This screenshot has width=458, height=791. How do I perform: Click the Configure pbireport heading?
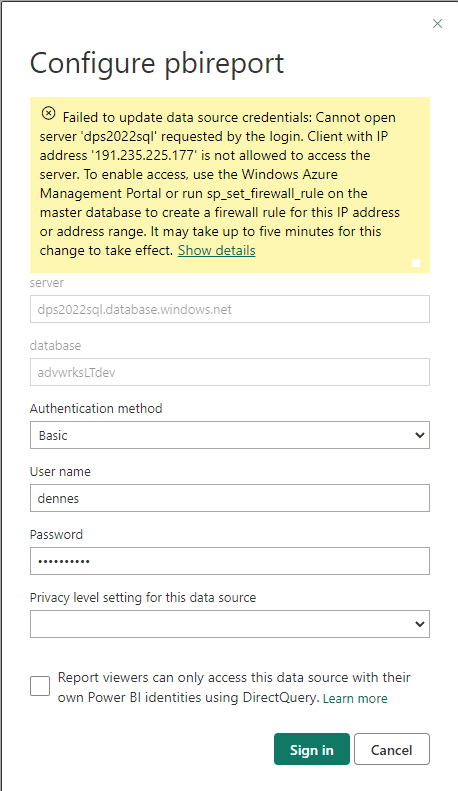pyautogui.click(x=157, y=65)
